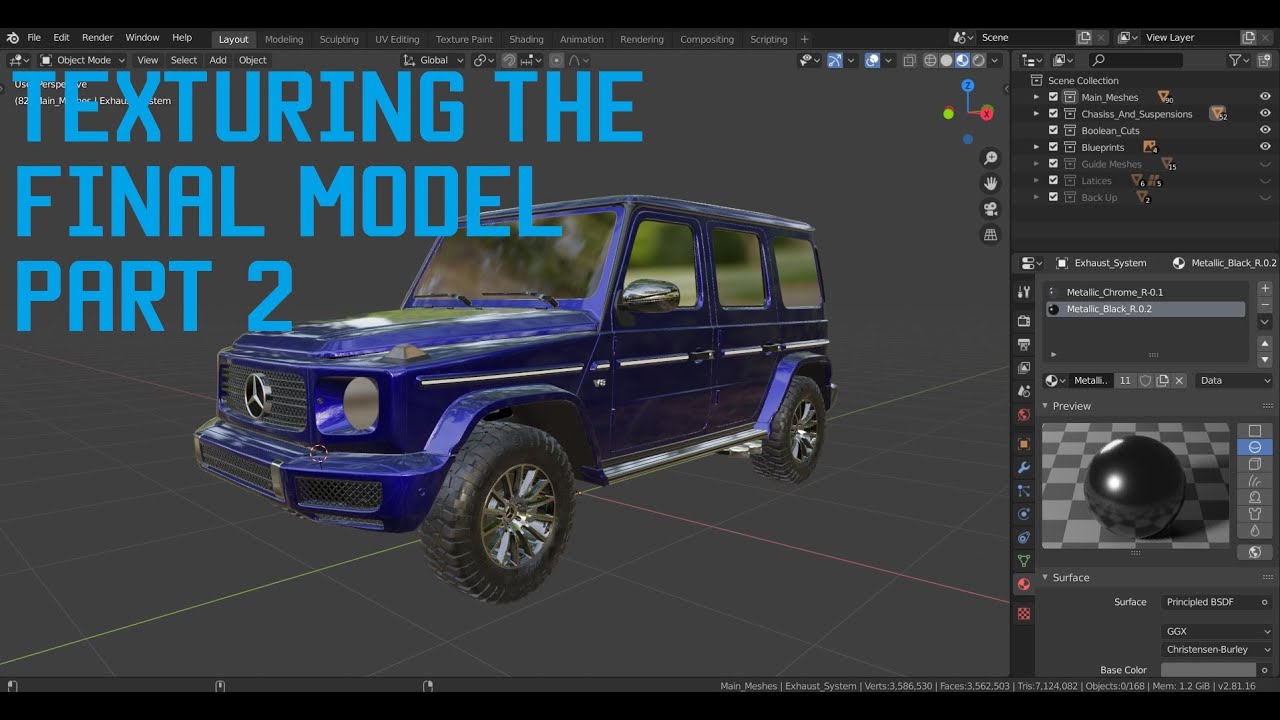Toggle fake user shield for the material
The image size is (1280, 720).
pyautogui.click(x=1146, y=381)
